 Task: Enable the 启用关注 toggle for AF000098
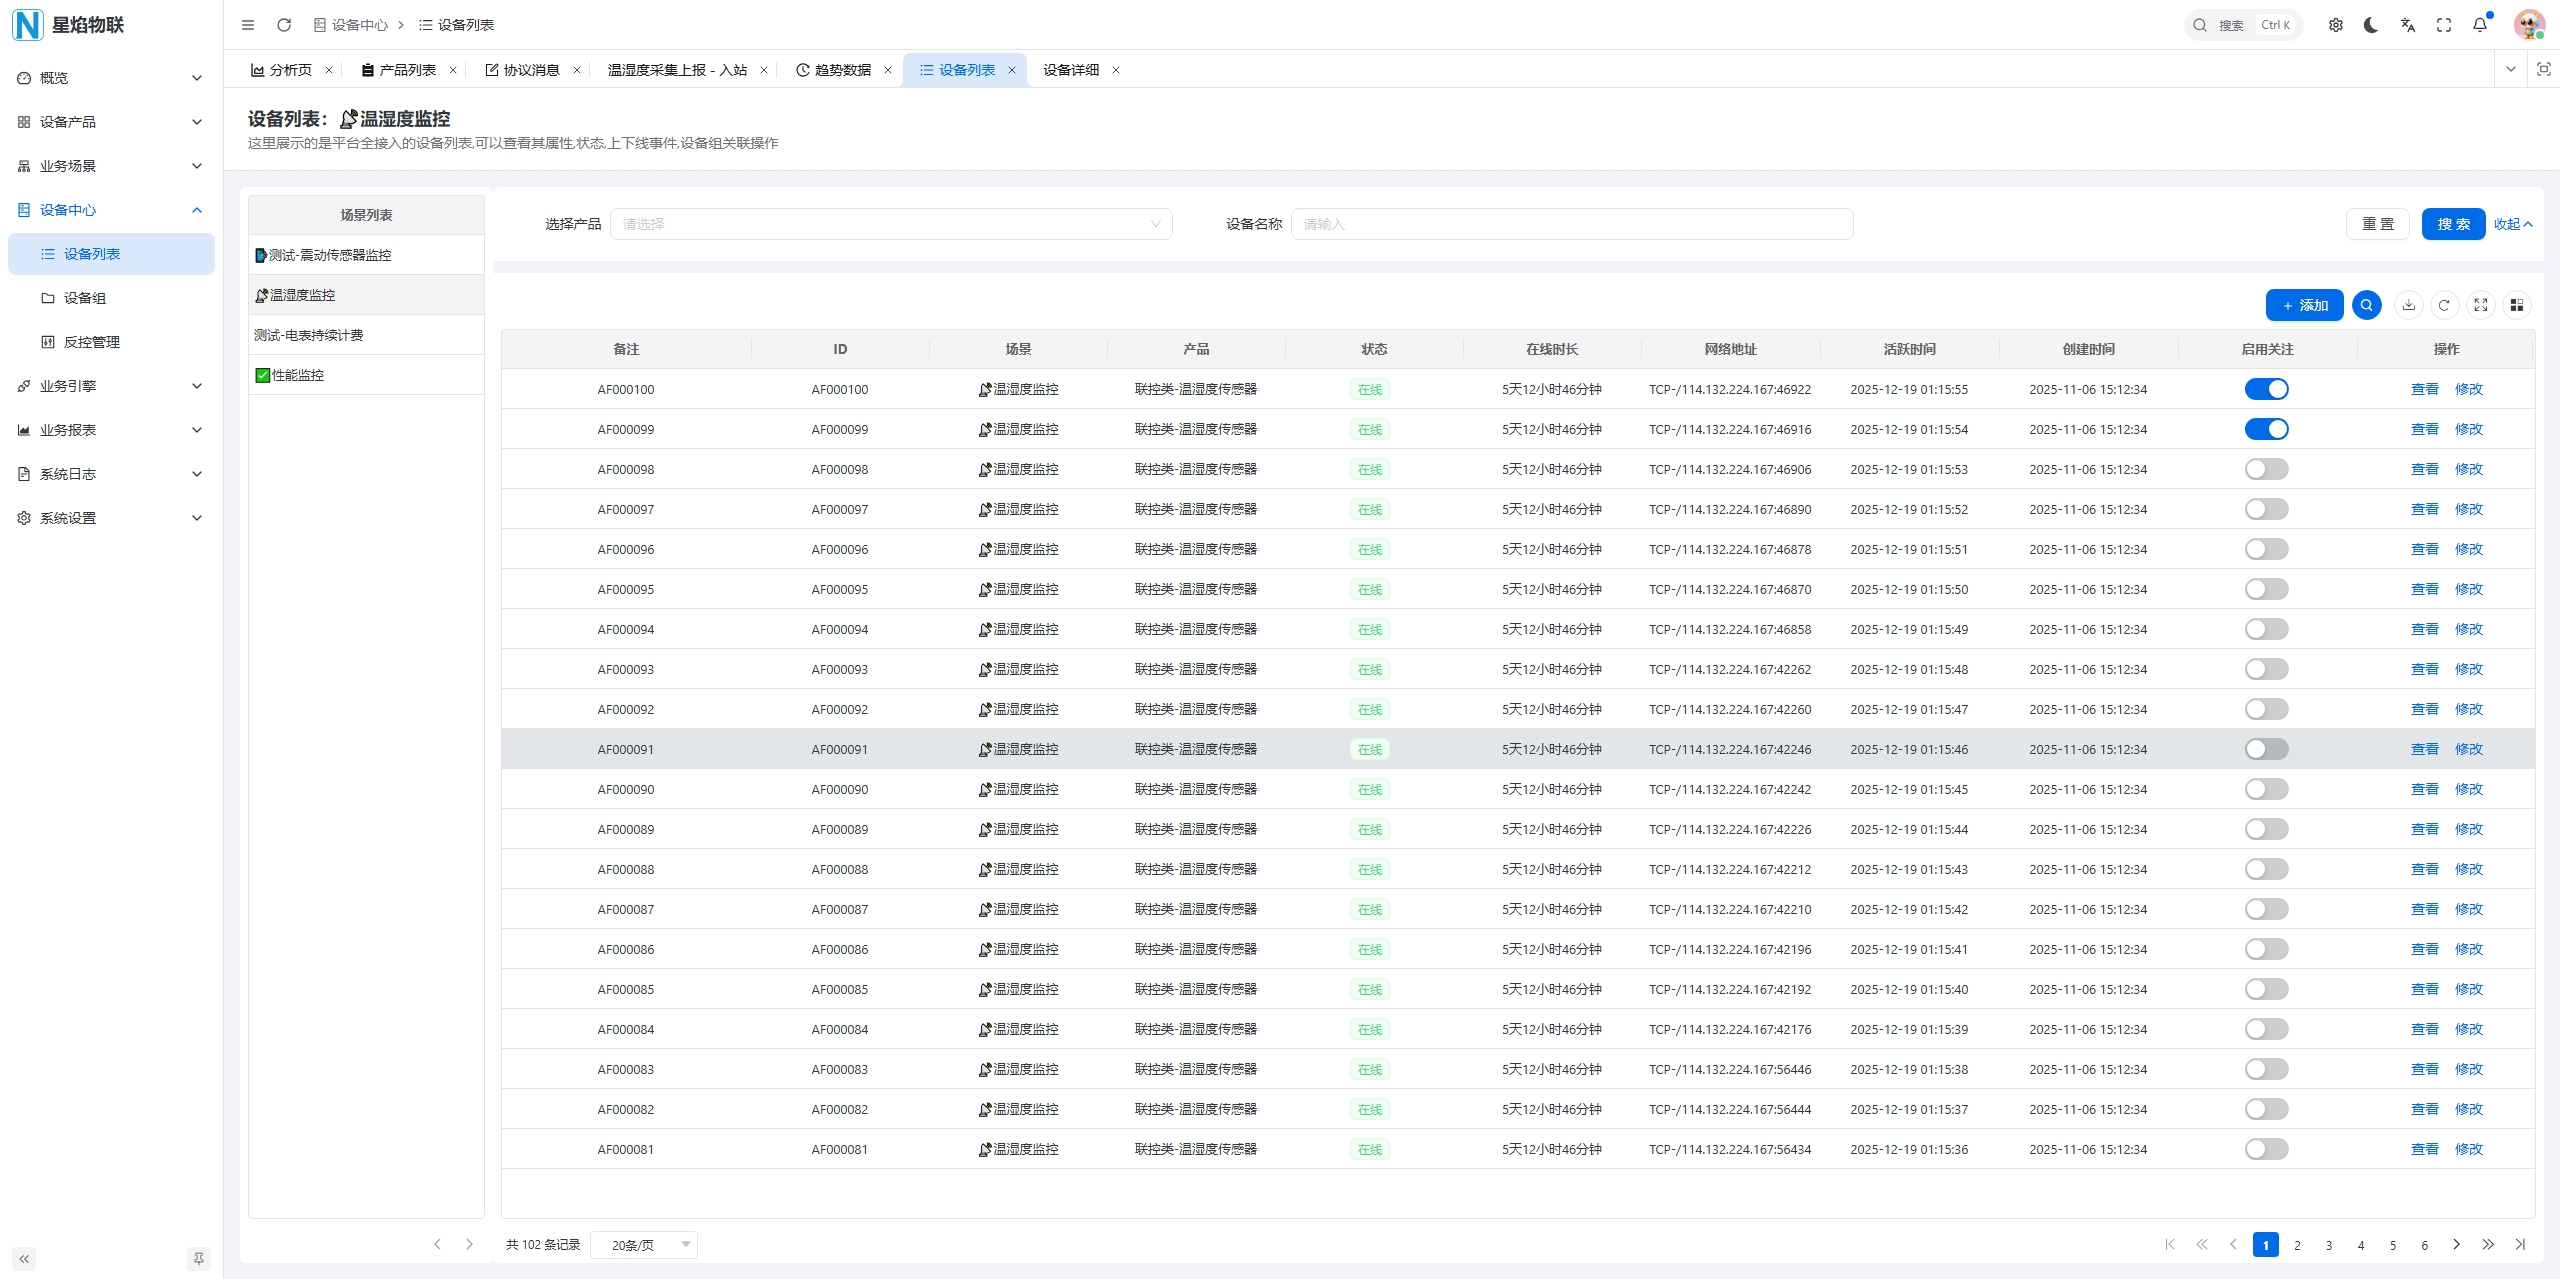pos(2266,469)
